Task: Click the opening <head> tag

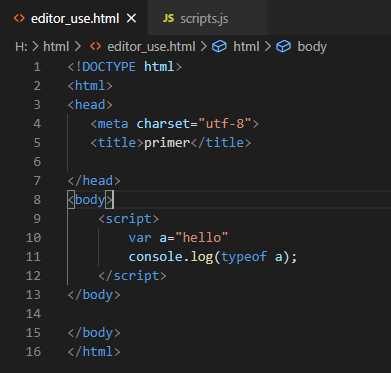Action: click(90, 105)
